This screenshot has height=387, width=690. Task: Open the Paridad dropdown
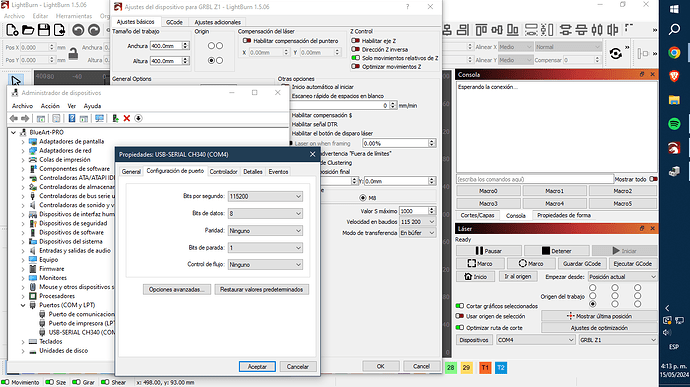(265, 231)
